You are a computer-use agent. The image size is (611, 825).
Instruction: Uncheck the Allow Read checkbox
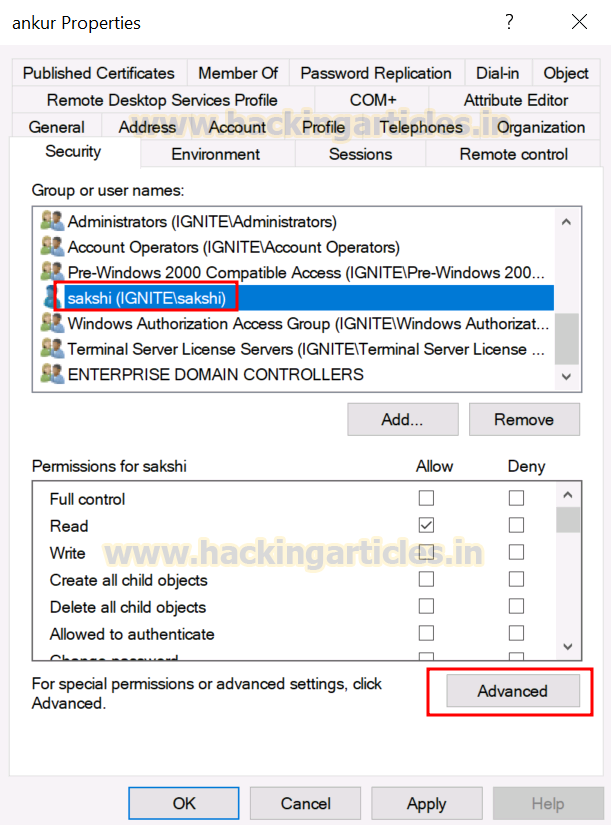[x=426, y=525]
